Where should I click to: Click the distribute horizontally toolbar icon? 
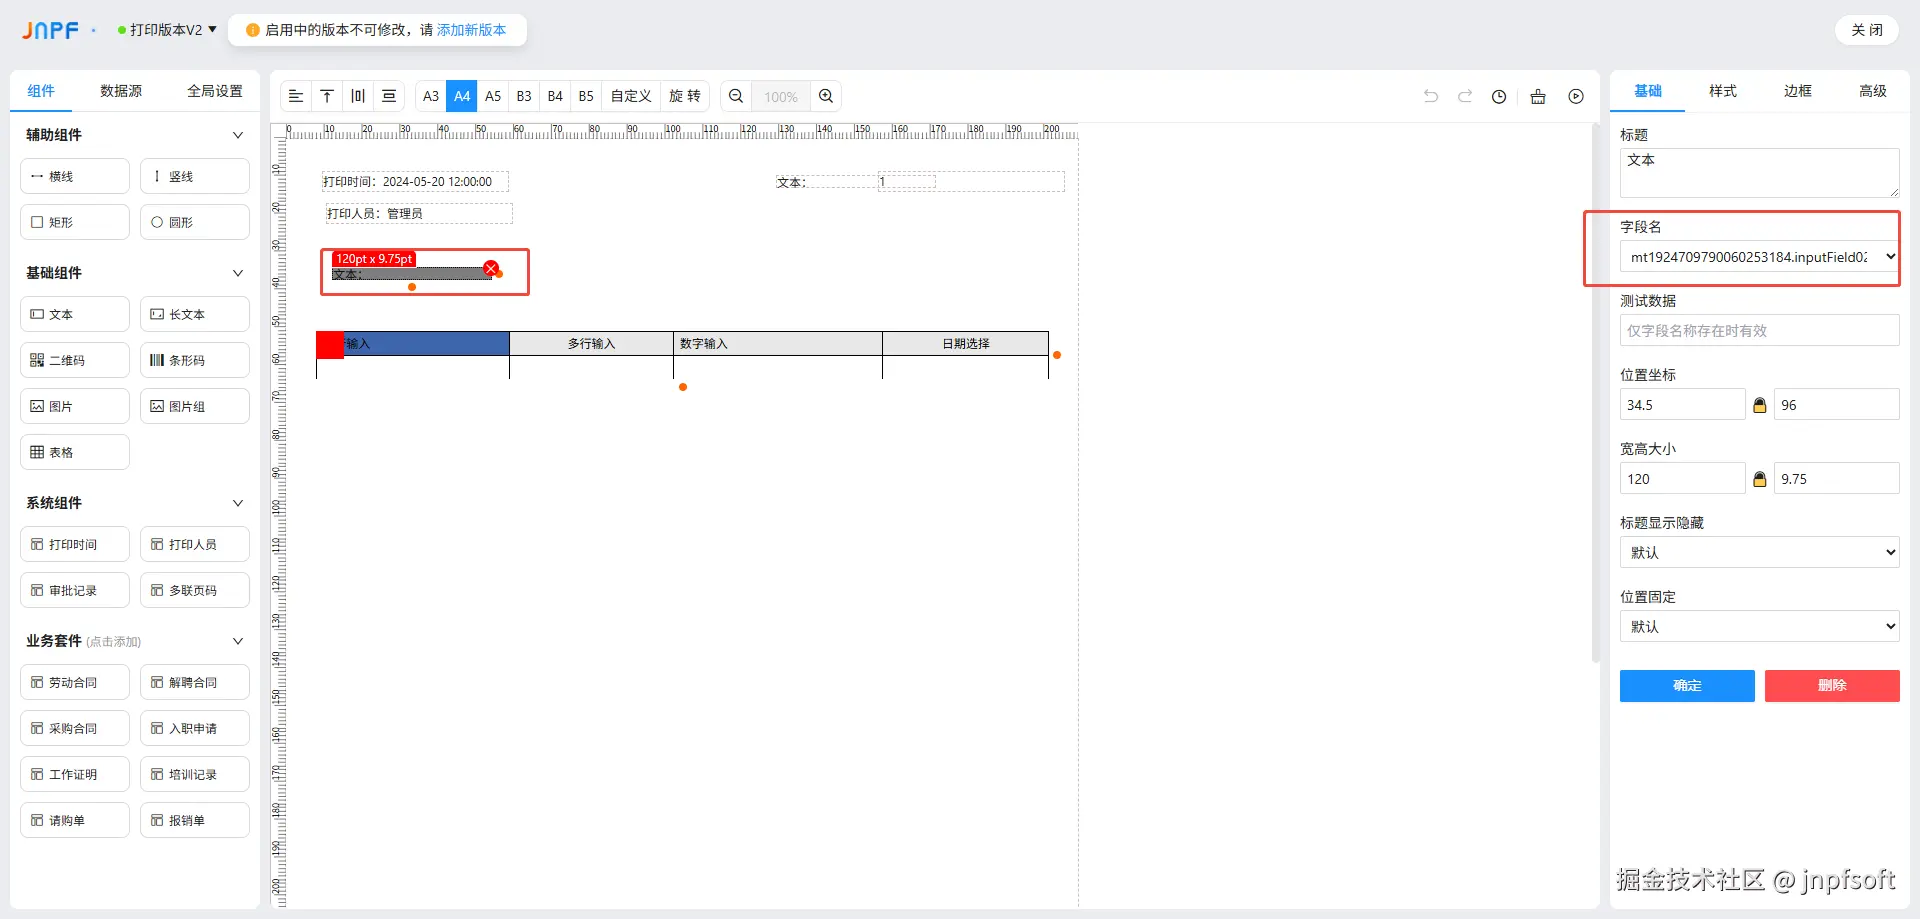pos(358,96)
